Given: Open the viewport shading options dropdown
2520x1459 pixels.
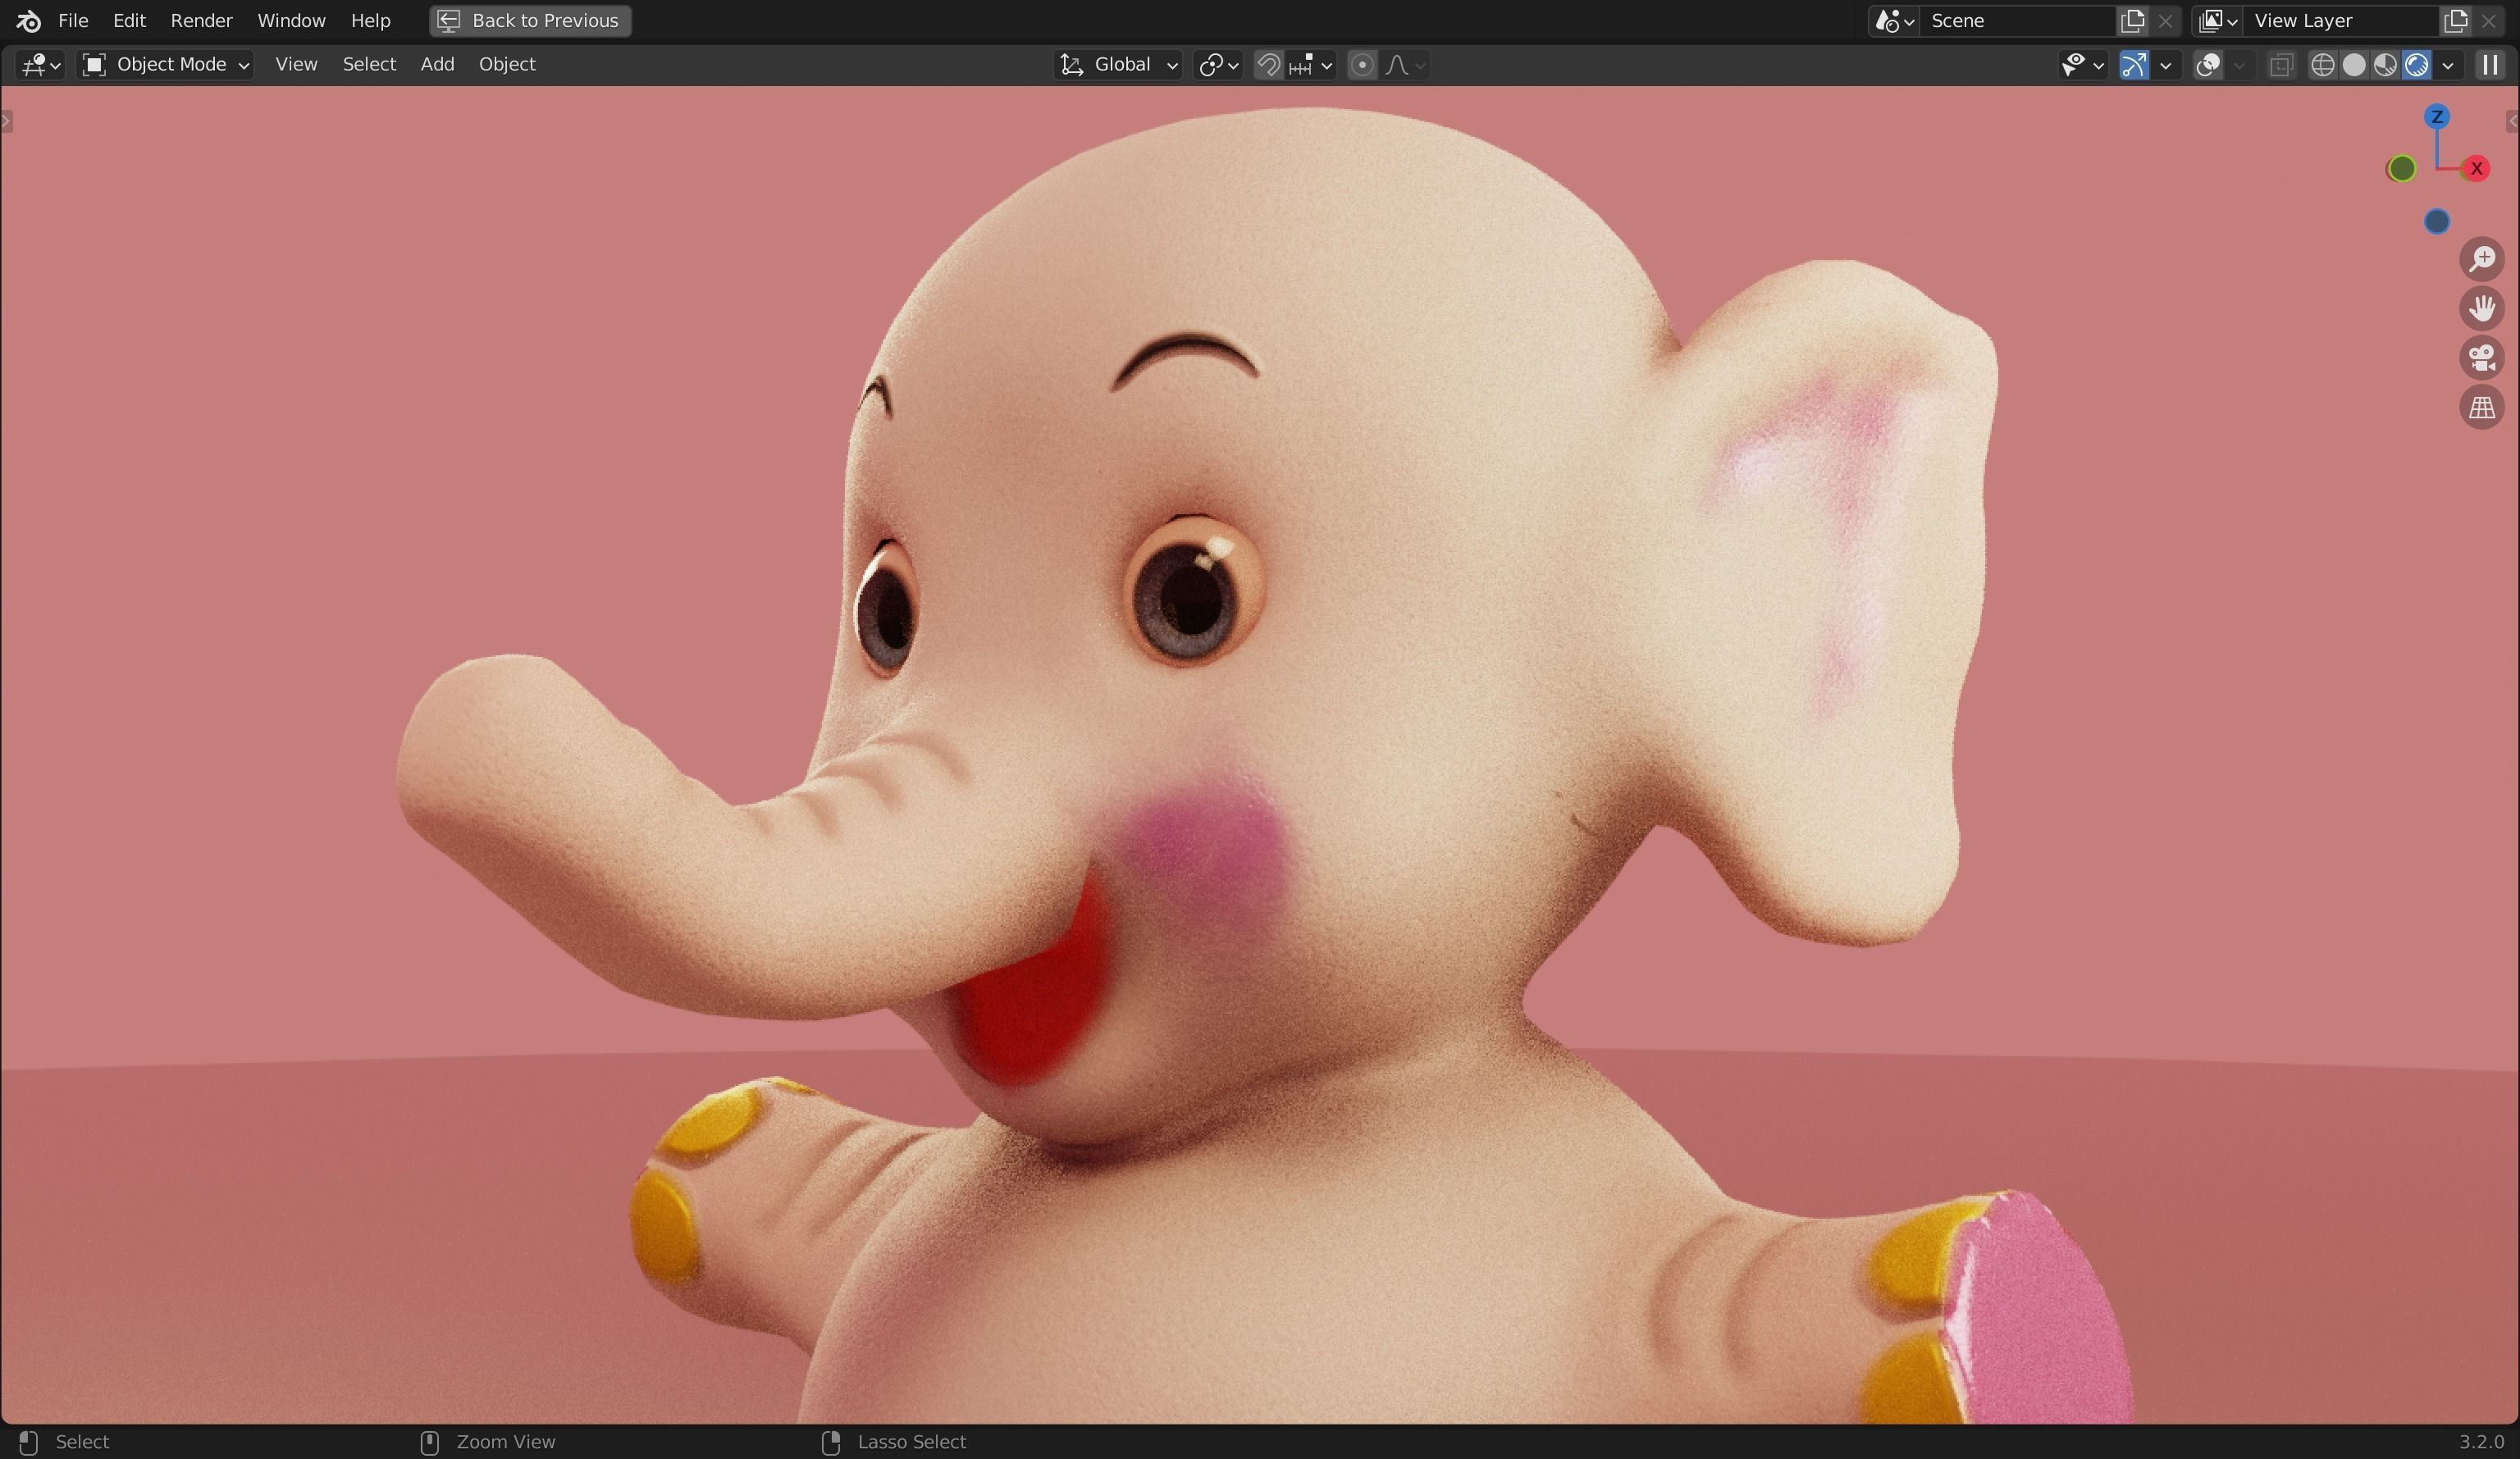Looking at the screenshot, I should (x=2448, y=65).
